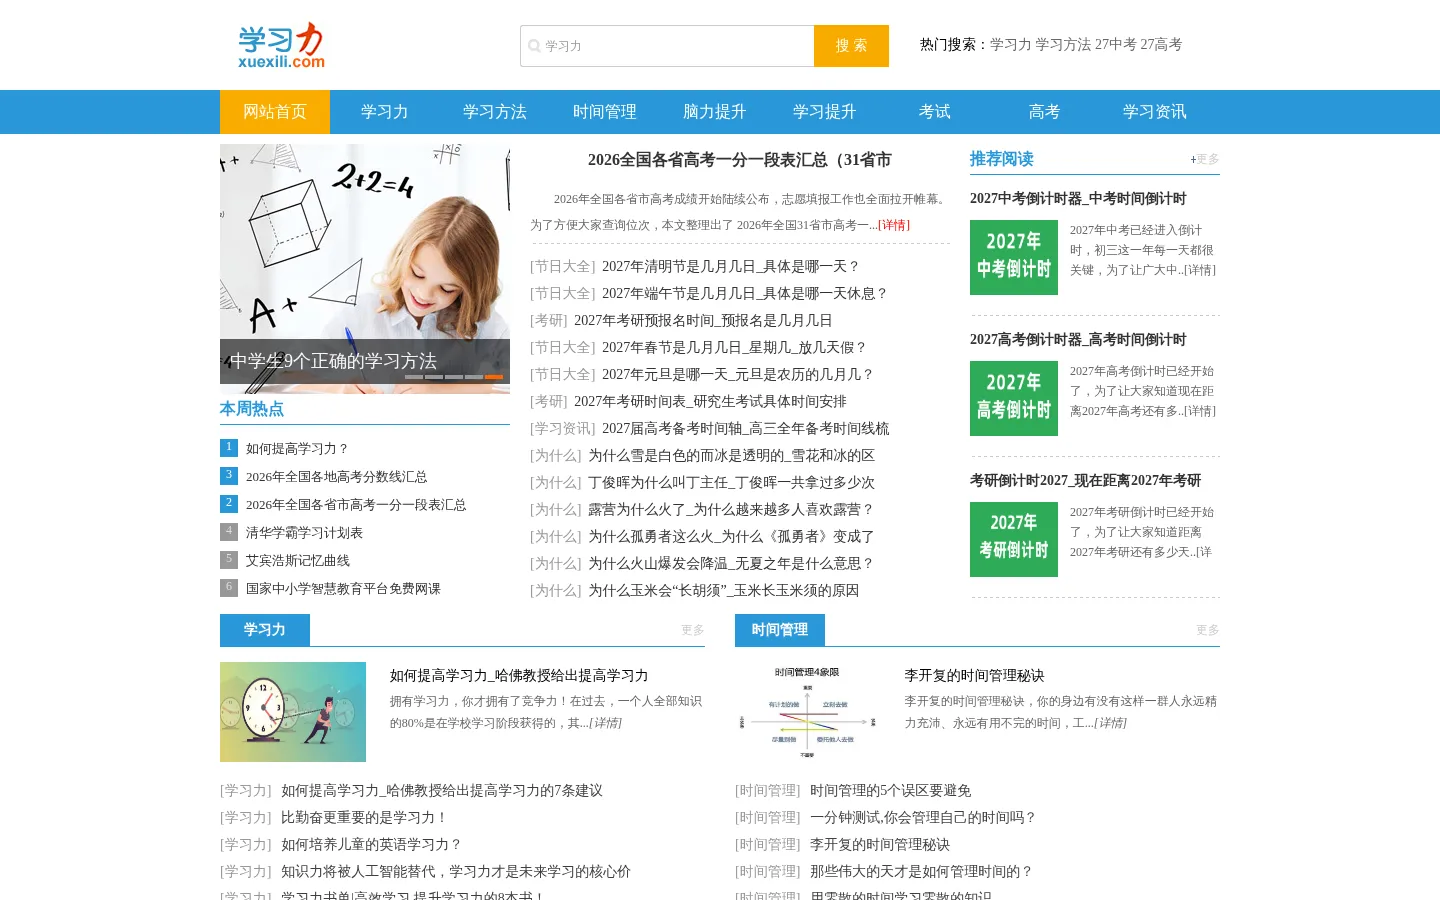Open 2027年清明节是几月几日 article
Viewport: 1440px width, 900px height.
[731, 267]
